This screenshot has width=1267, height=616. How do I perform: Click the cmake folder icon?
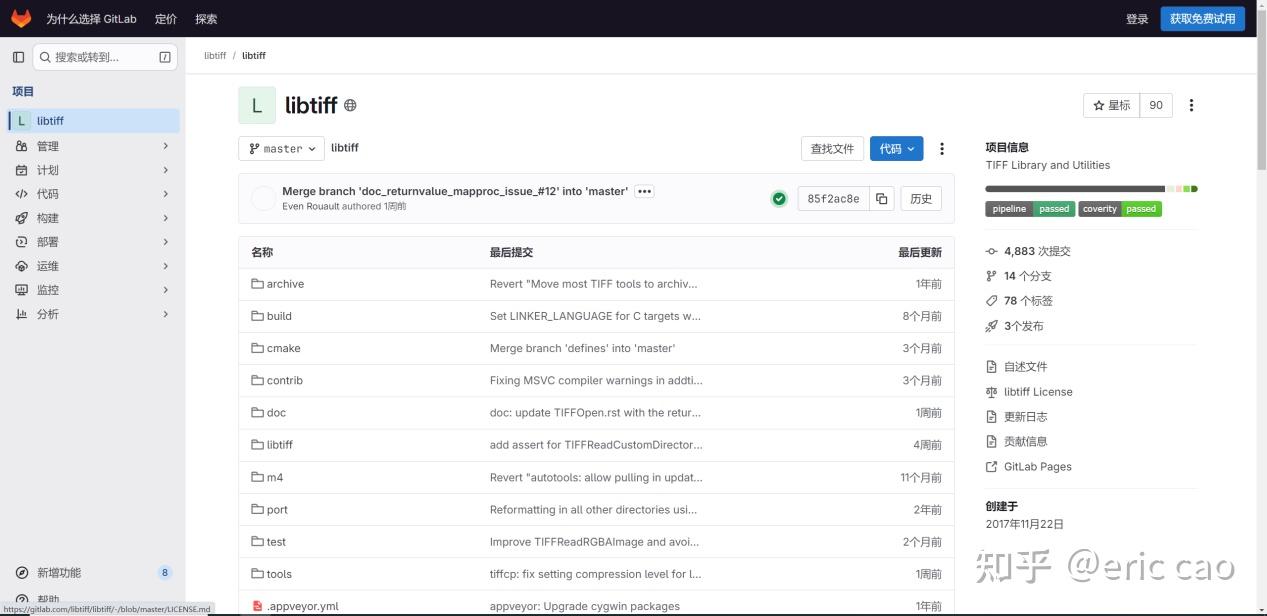tap(257, 348)
